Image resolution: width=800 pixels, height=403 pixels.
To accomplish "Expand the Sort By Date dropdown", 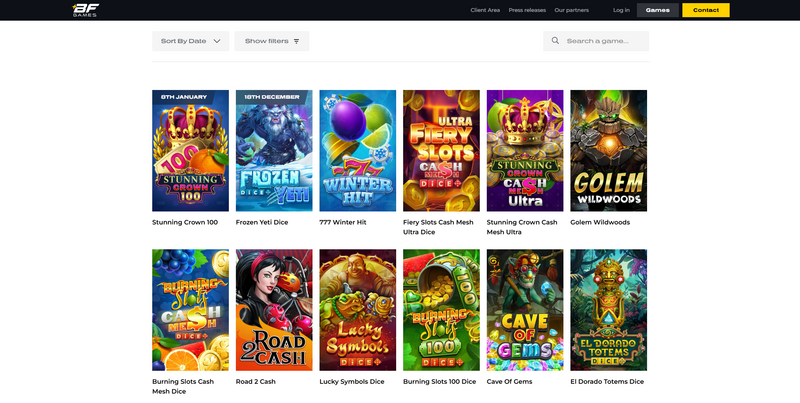I will tap(190, 41).
